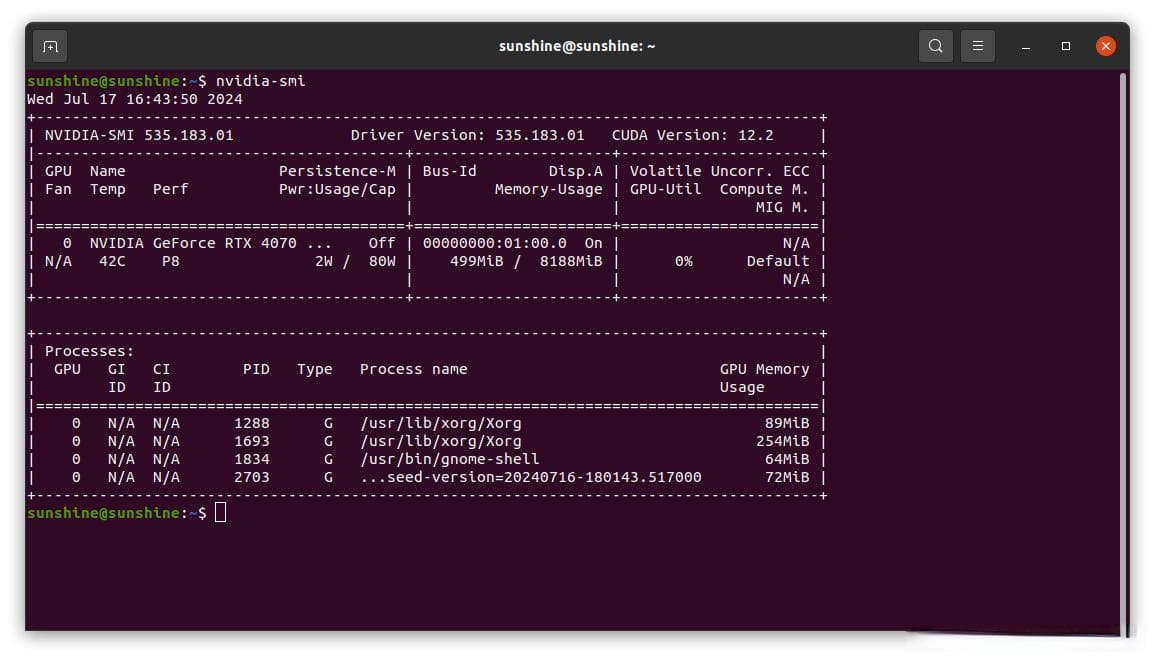Image resolution: width=1155 pixels, height=659 pixels.
Task: Click the temperature value 42C
Action: pyautogui.click(x=112, y=261)
